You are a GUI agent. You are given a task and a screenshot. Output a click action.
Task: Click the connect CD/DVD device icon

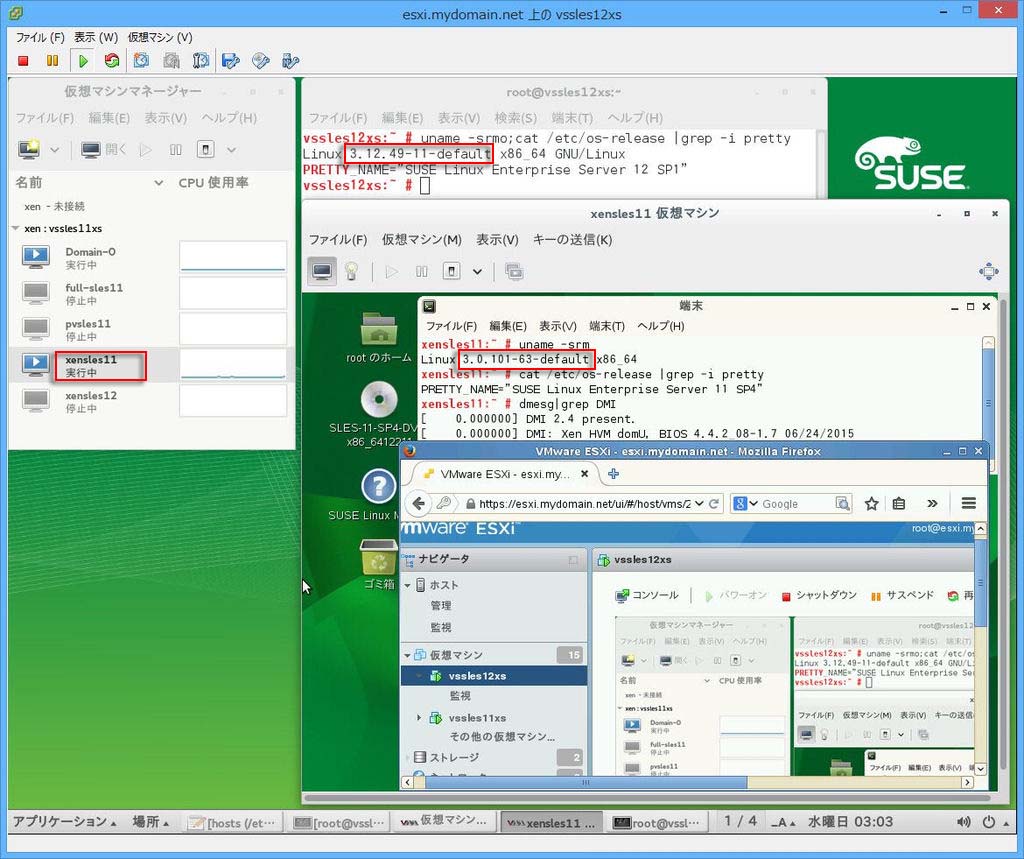(x=261, y=61)
